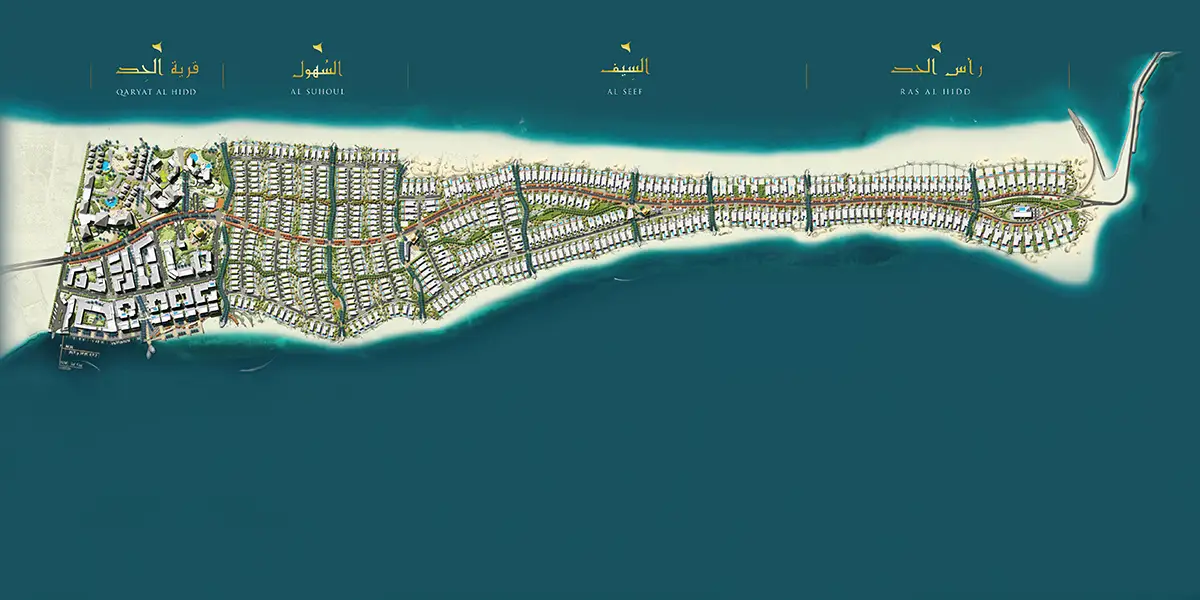Click the gold divider between Qaryat Al Hidd and Al Suhoul
Viewport: 1200px width, 600px height.
(224, 75)
